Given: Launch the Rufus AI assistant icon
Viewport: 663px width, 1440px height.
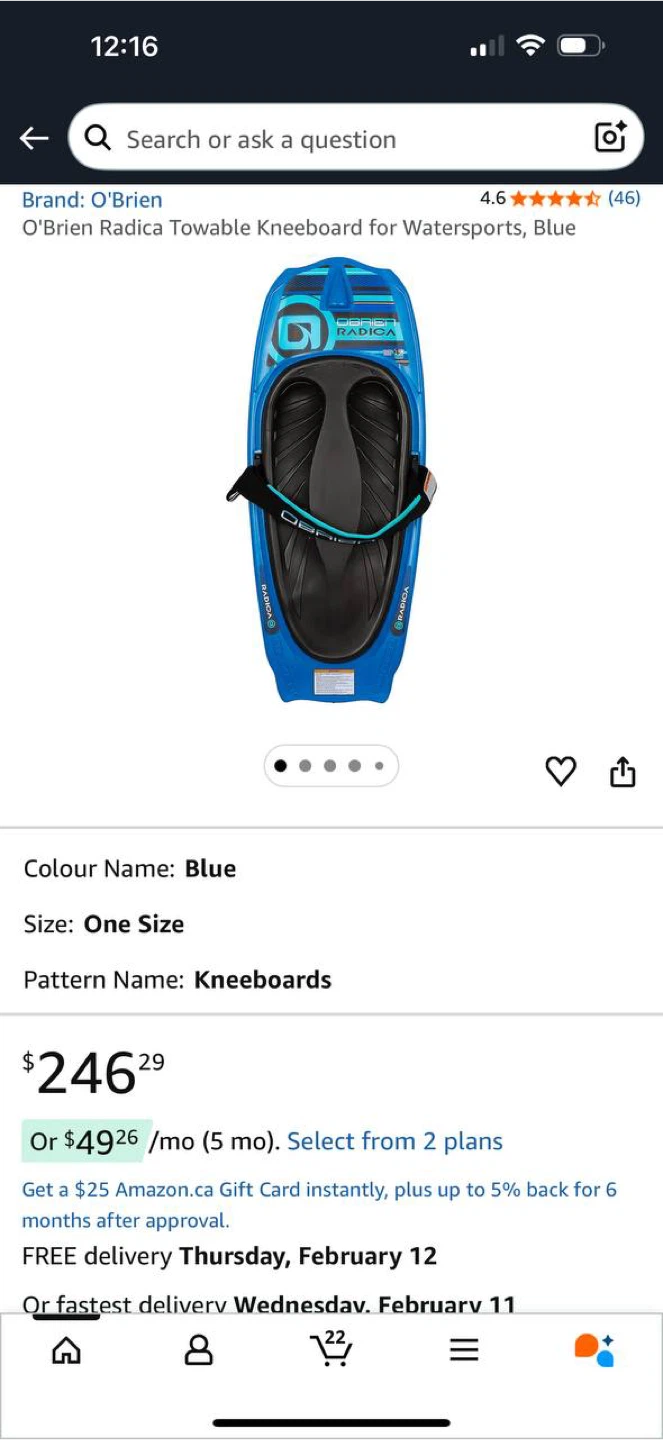Looking at the screenshot, I should [x=594, y=1349].
